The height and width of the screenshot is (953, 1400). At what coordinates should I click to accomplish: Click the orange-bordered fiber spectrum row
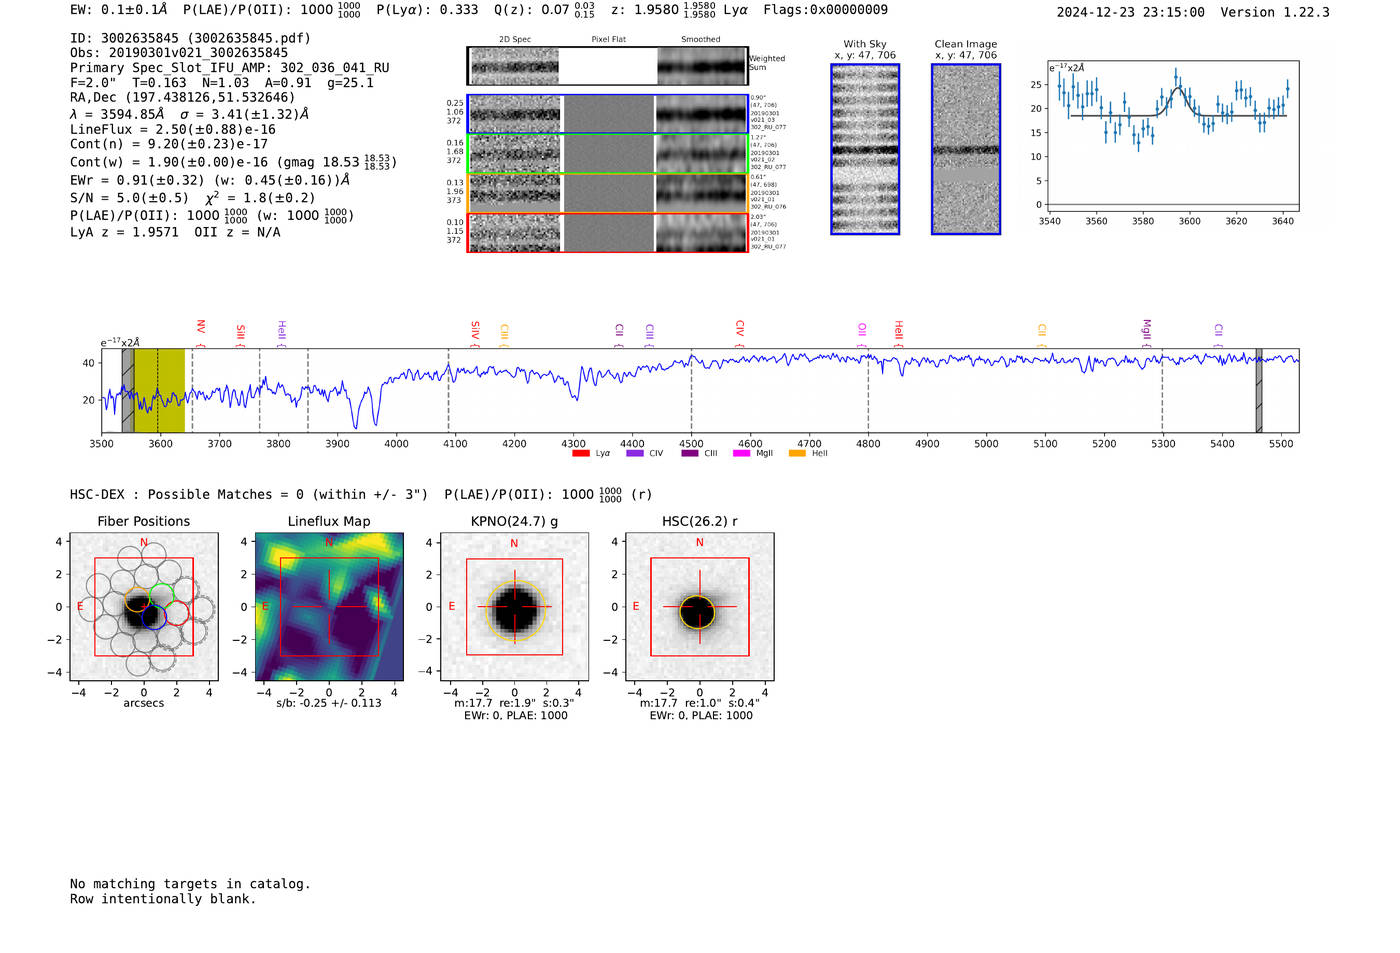607,193
